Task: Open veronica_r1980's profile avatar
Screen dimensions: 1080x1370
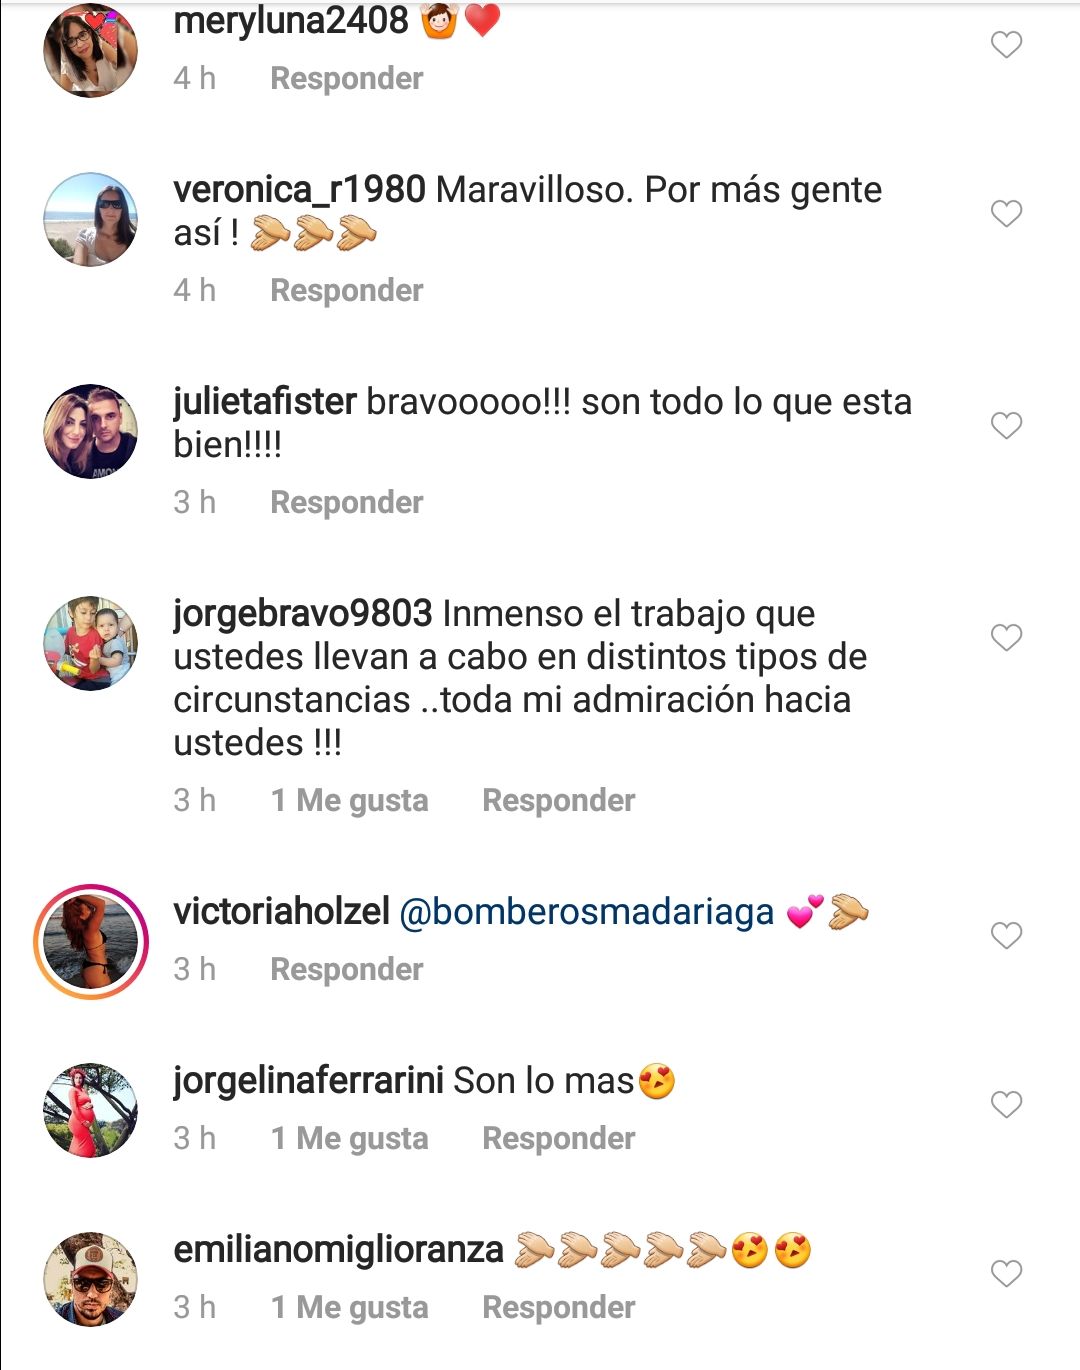Action: 91,219
